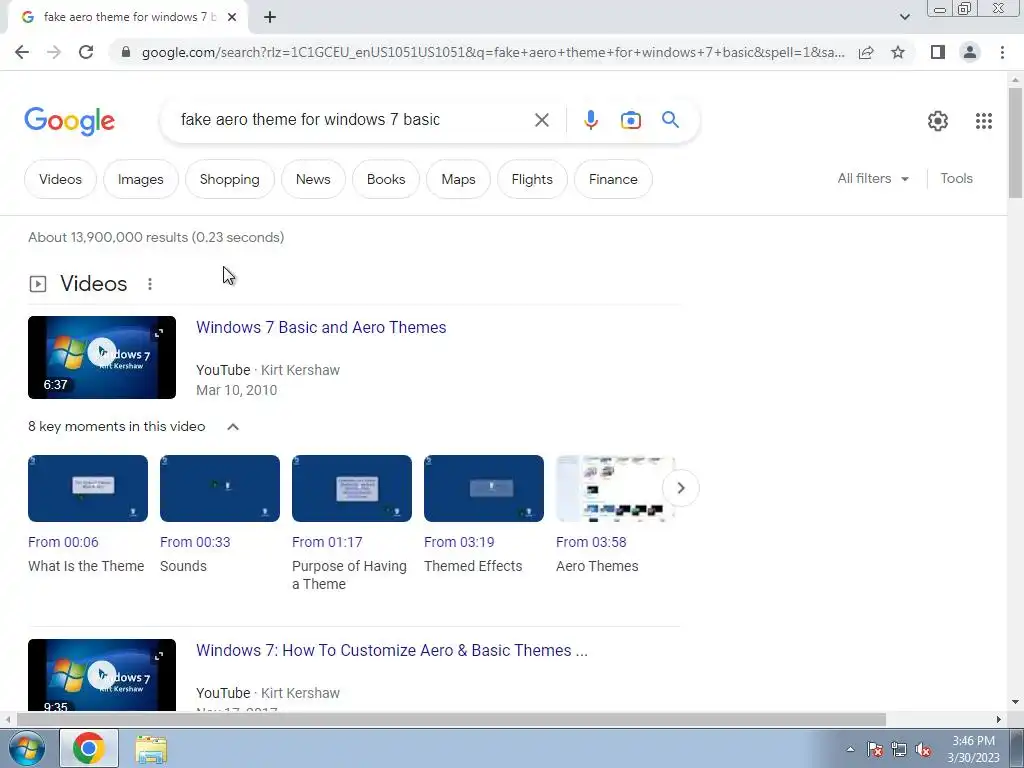Open Chrome side panel
1024x768 pixels.
coord(938,52)
